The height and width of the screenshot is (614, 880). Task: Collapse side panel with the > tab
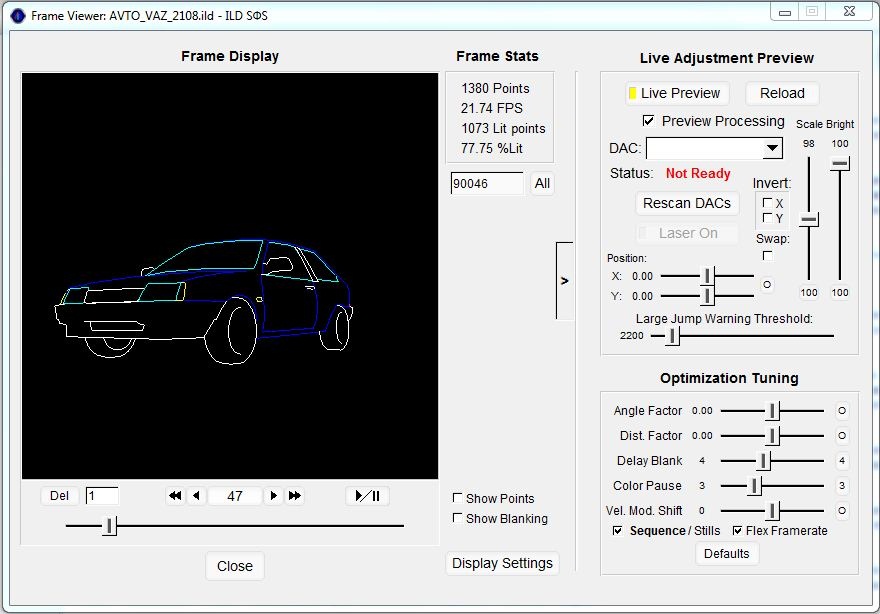pyautogui.click(x=565, y=281)
